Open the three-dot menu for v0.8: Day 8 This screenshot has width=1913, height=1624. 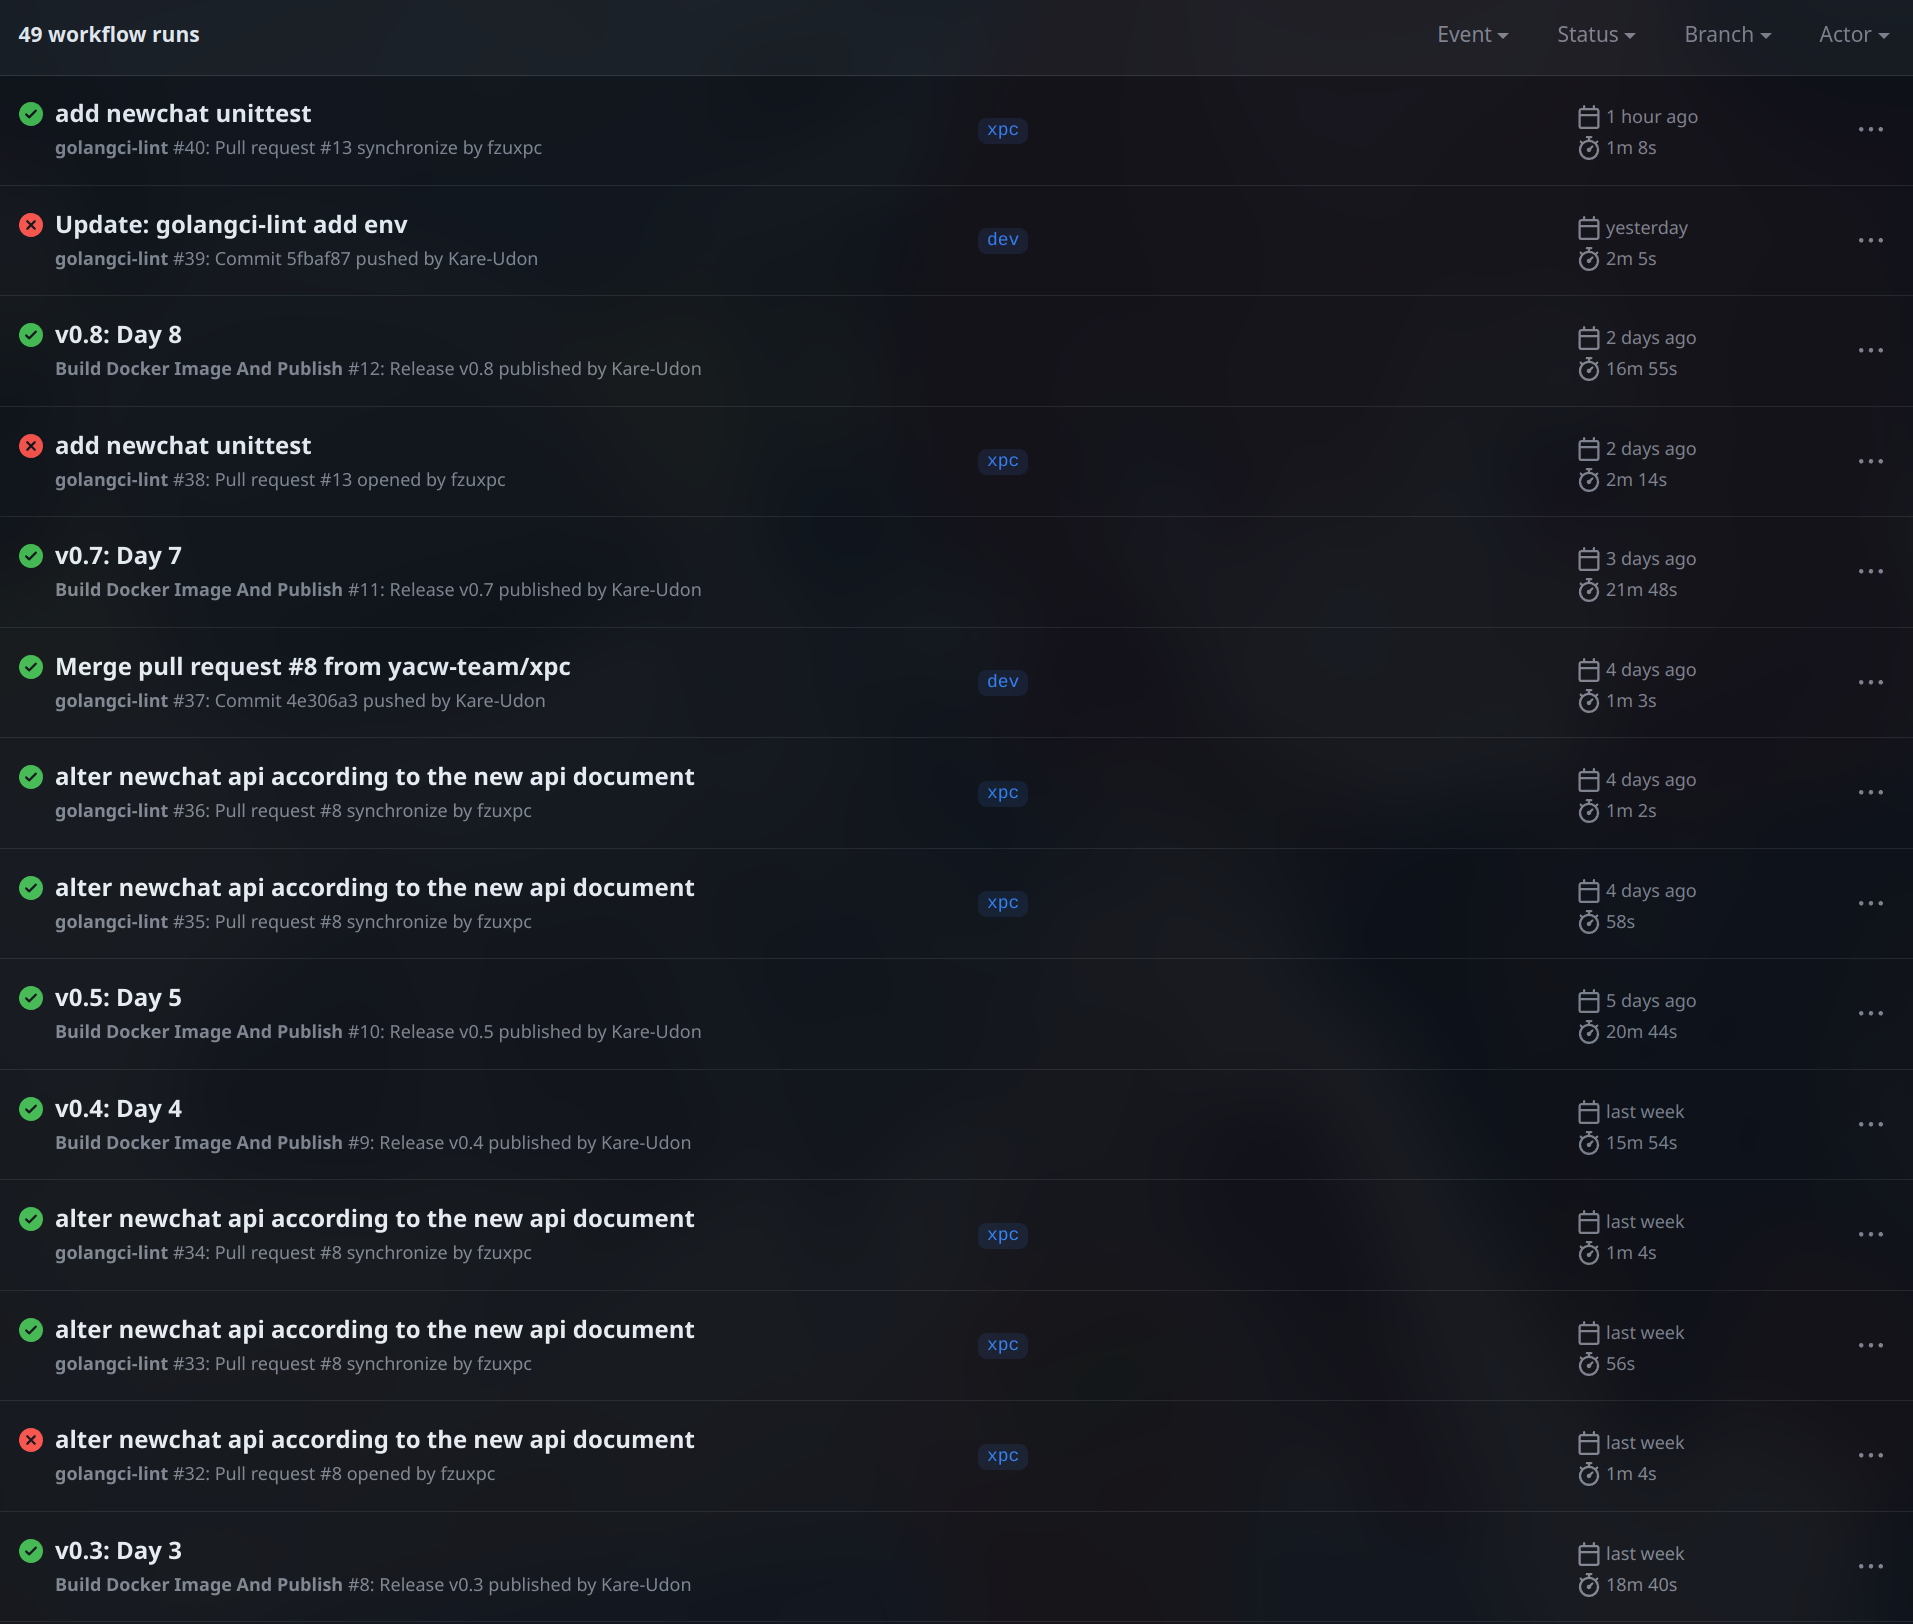[1870, 351]
